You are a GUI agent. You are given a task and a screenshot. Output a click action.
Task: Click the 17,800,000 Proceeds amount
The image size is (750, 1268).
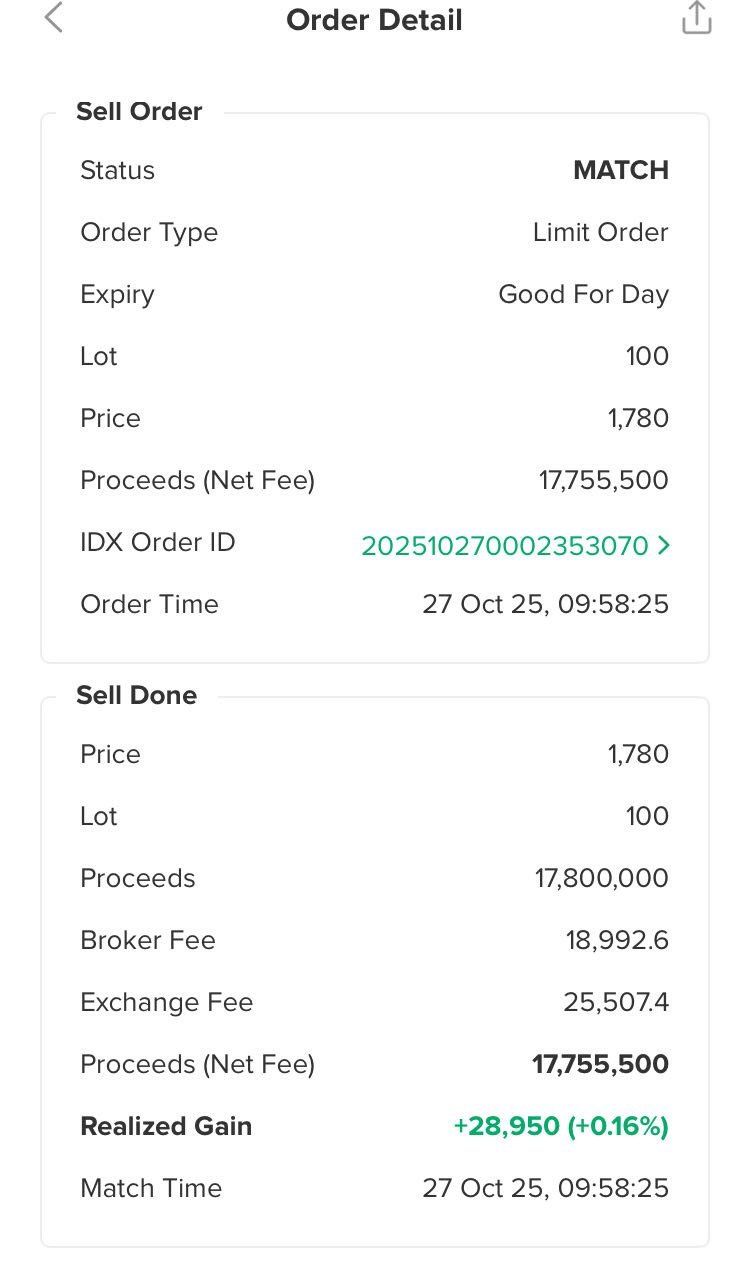(601, 878)
